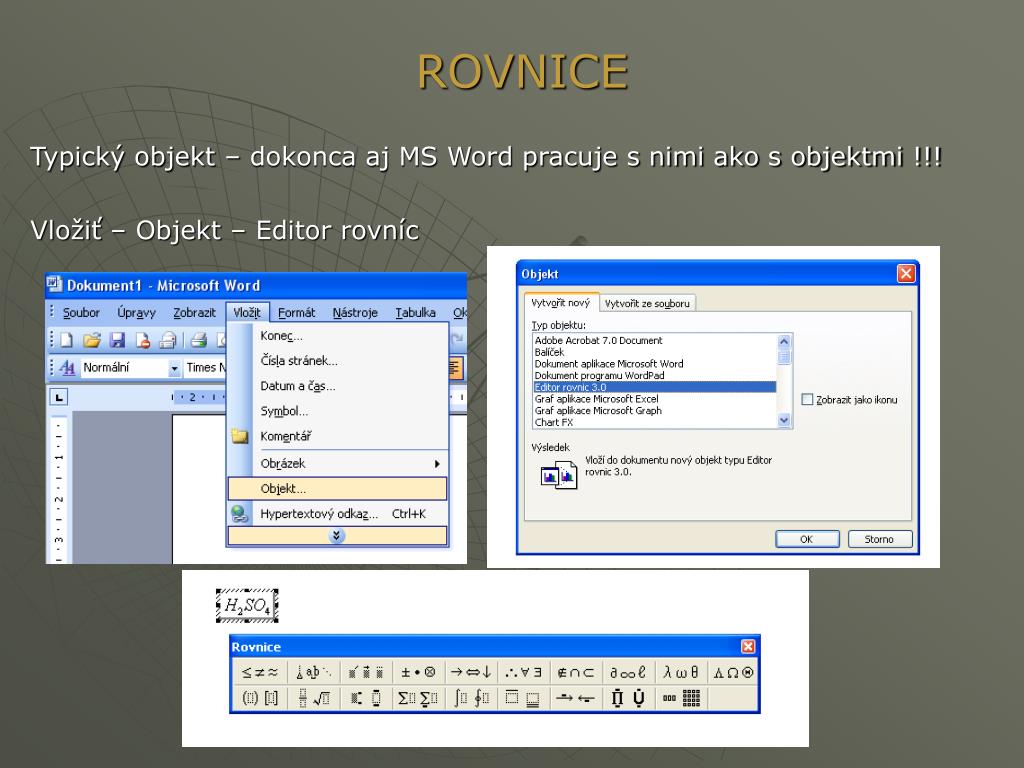
Task: Open uppercase Greek letters palette (Λ Ω)
Action: coord(733,672)
